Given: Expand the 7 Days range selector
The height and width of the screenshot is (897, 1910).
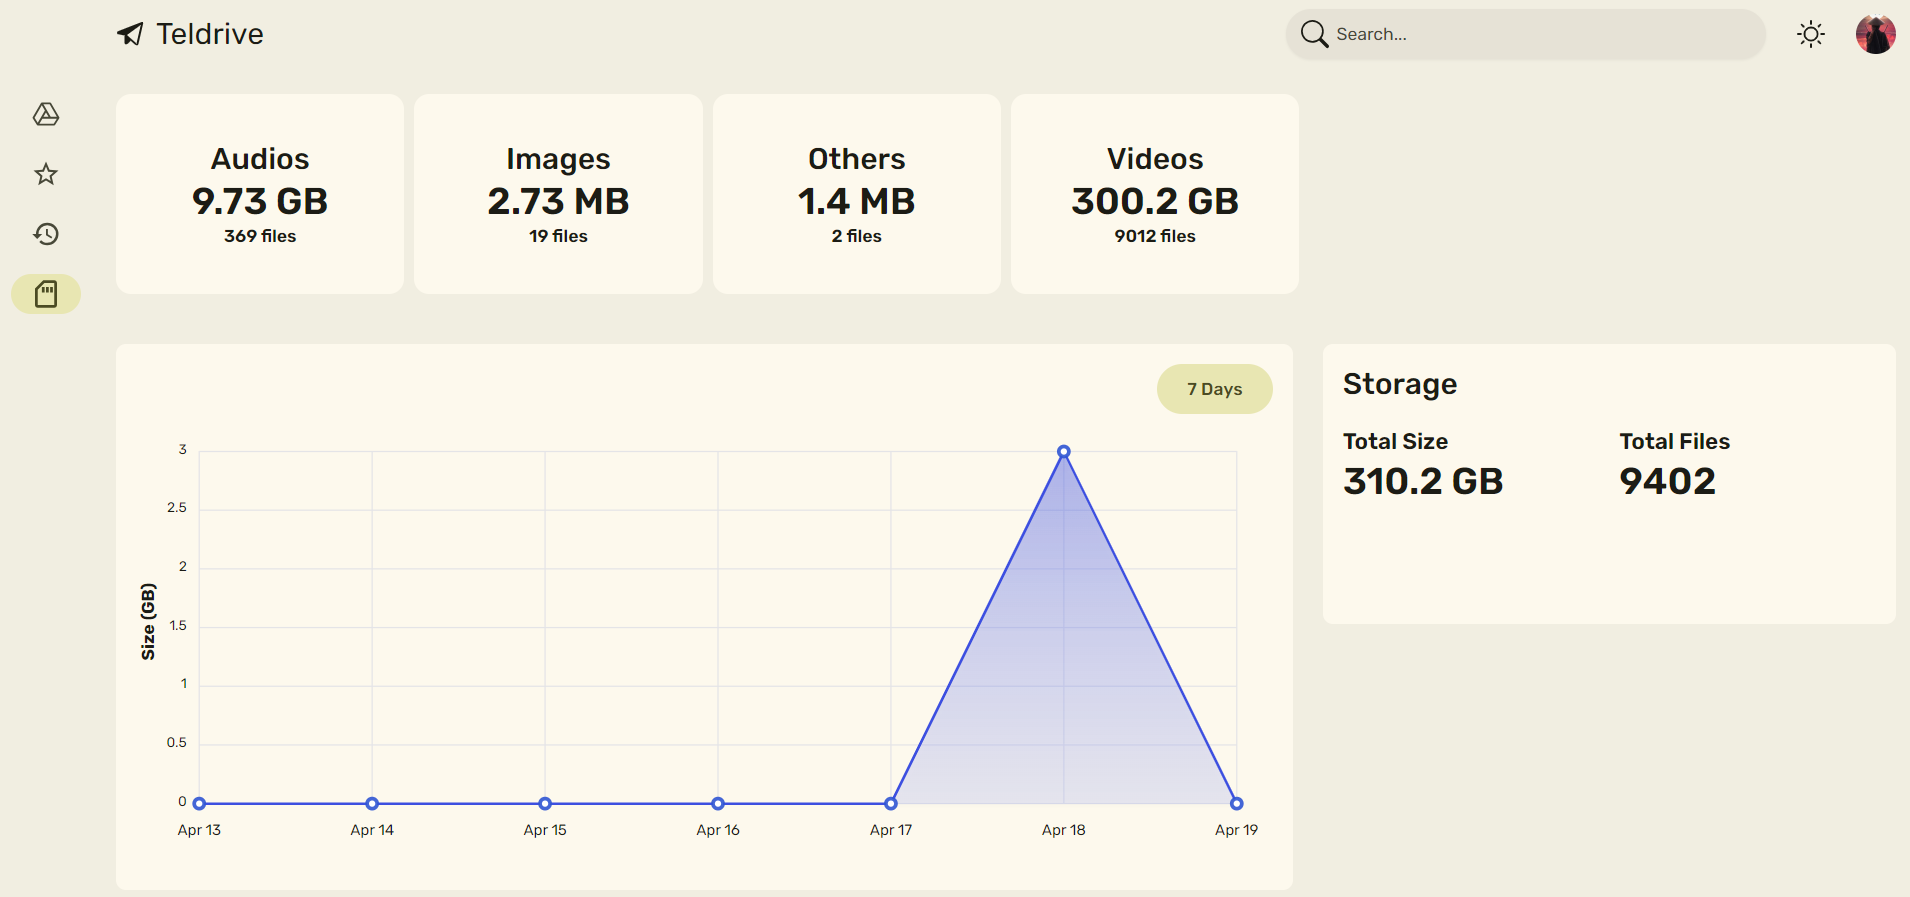Looking at the screenshot, I should pyautogui.click(x=1214, y=389).
